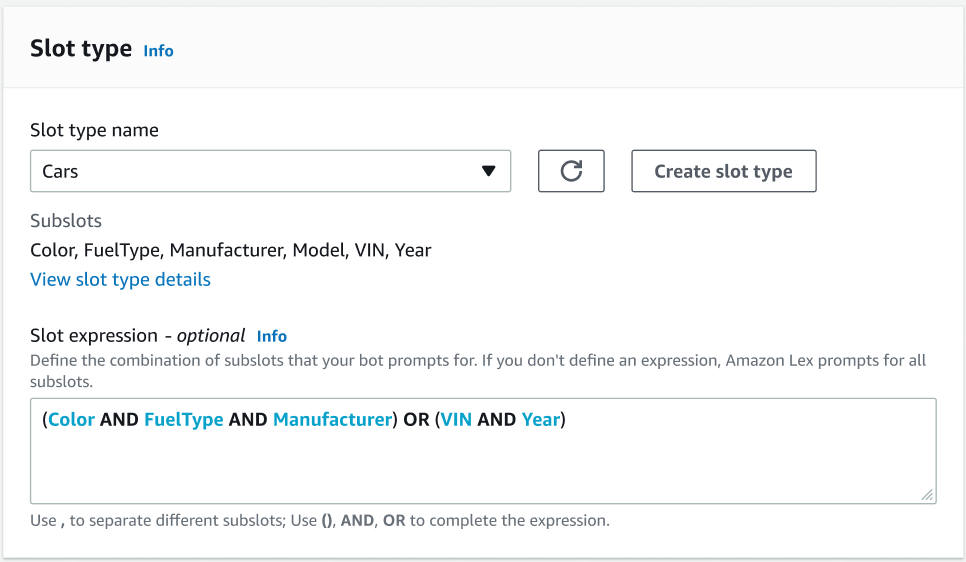This screenshot has width=966, height=562.
Task: Select the Manufacturer token in the expression
Action: tap(331, 420)
